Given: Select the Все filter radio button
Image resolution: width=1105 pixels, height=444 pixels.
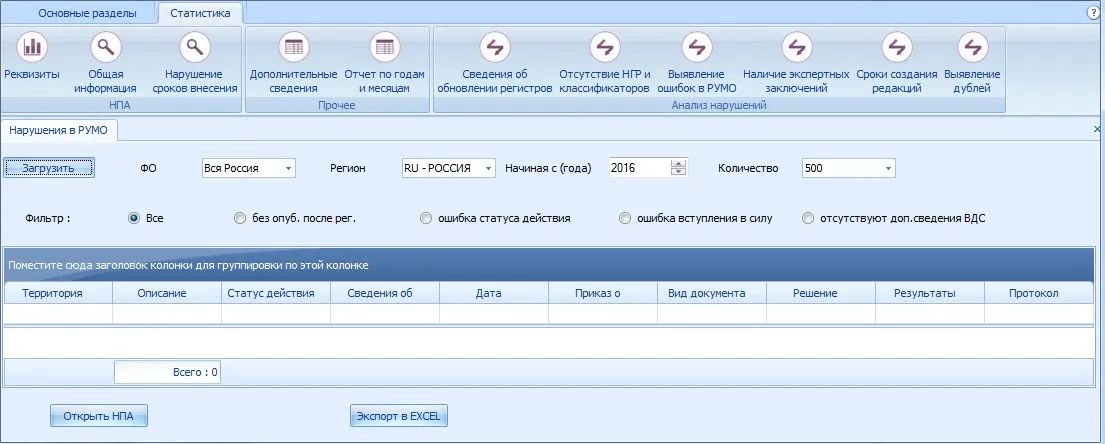Looking at the screenshot, I should tap(134, 218).
